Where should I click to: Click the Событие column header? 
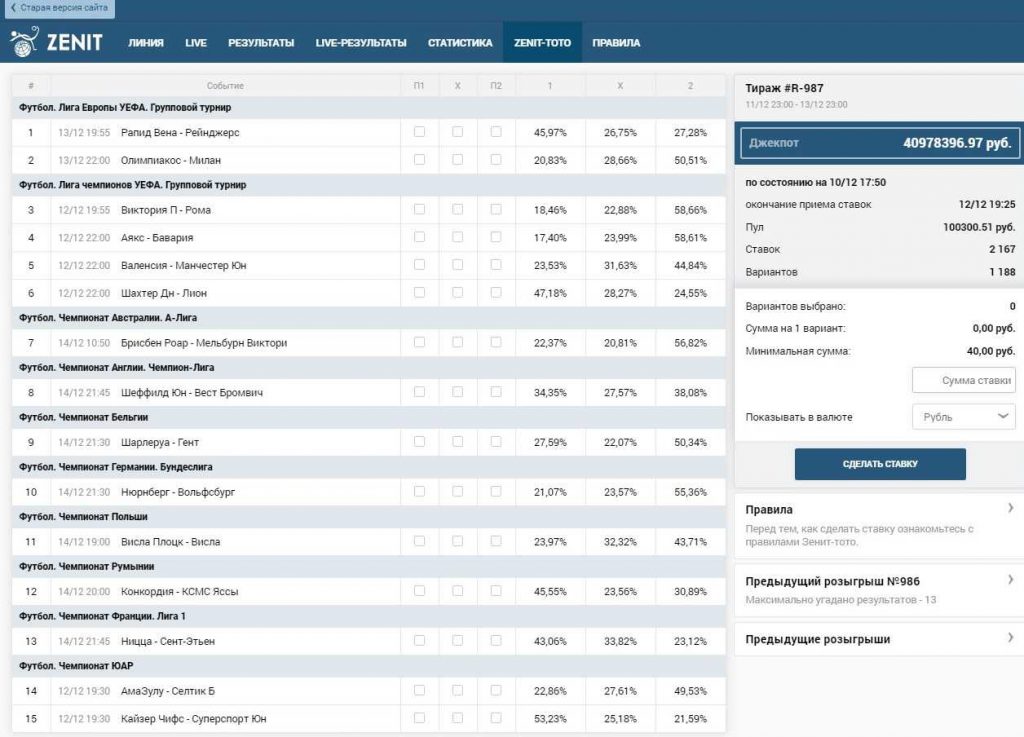225,86
